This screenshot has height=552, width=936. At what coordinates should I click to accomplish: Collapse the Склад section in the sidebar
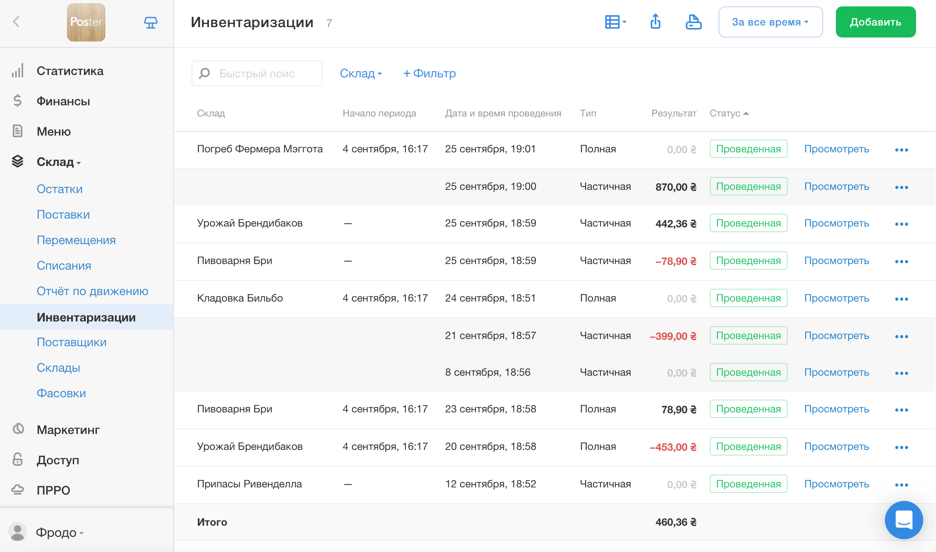pos(58,162)
